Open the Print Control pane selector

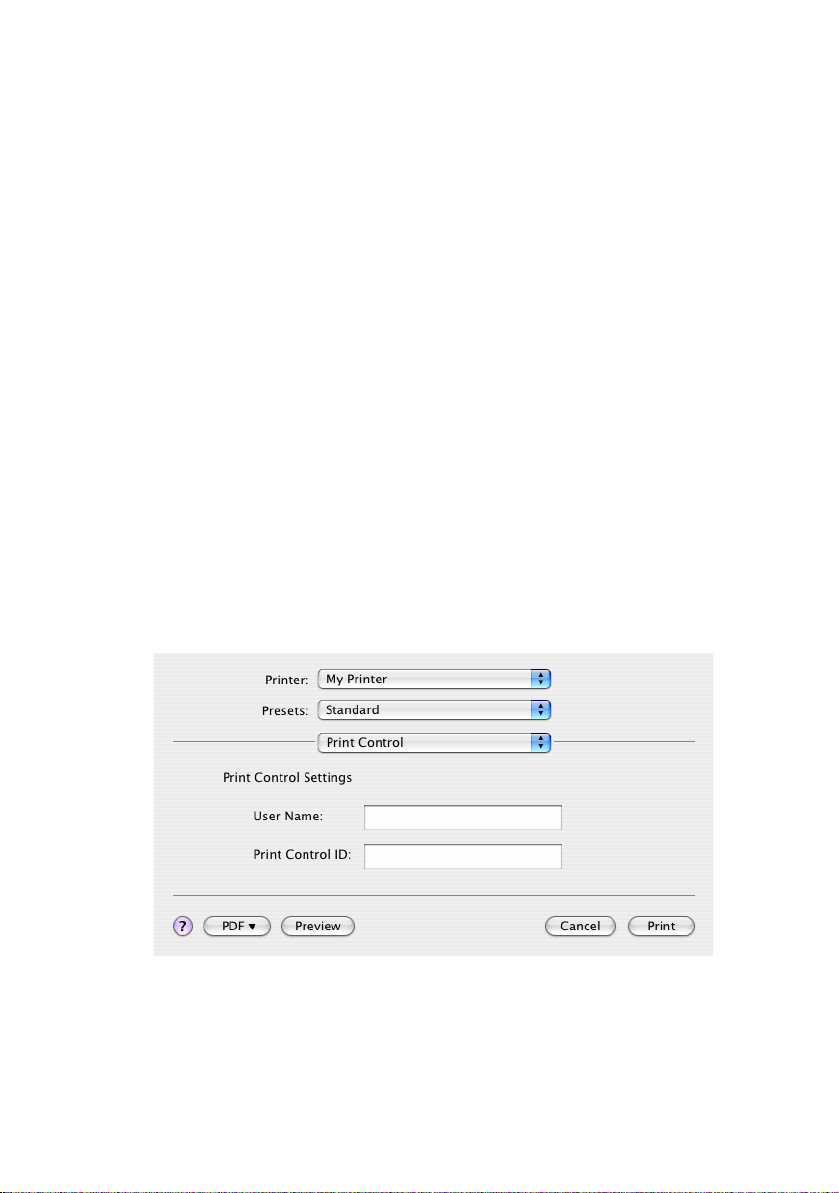tap(434, 743)
